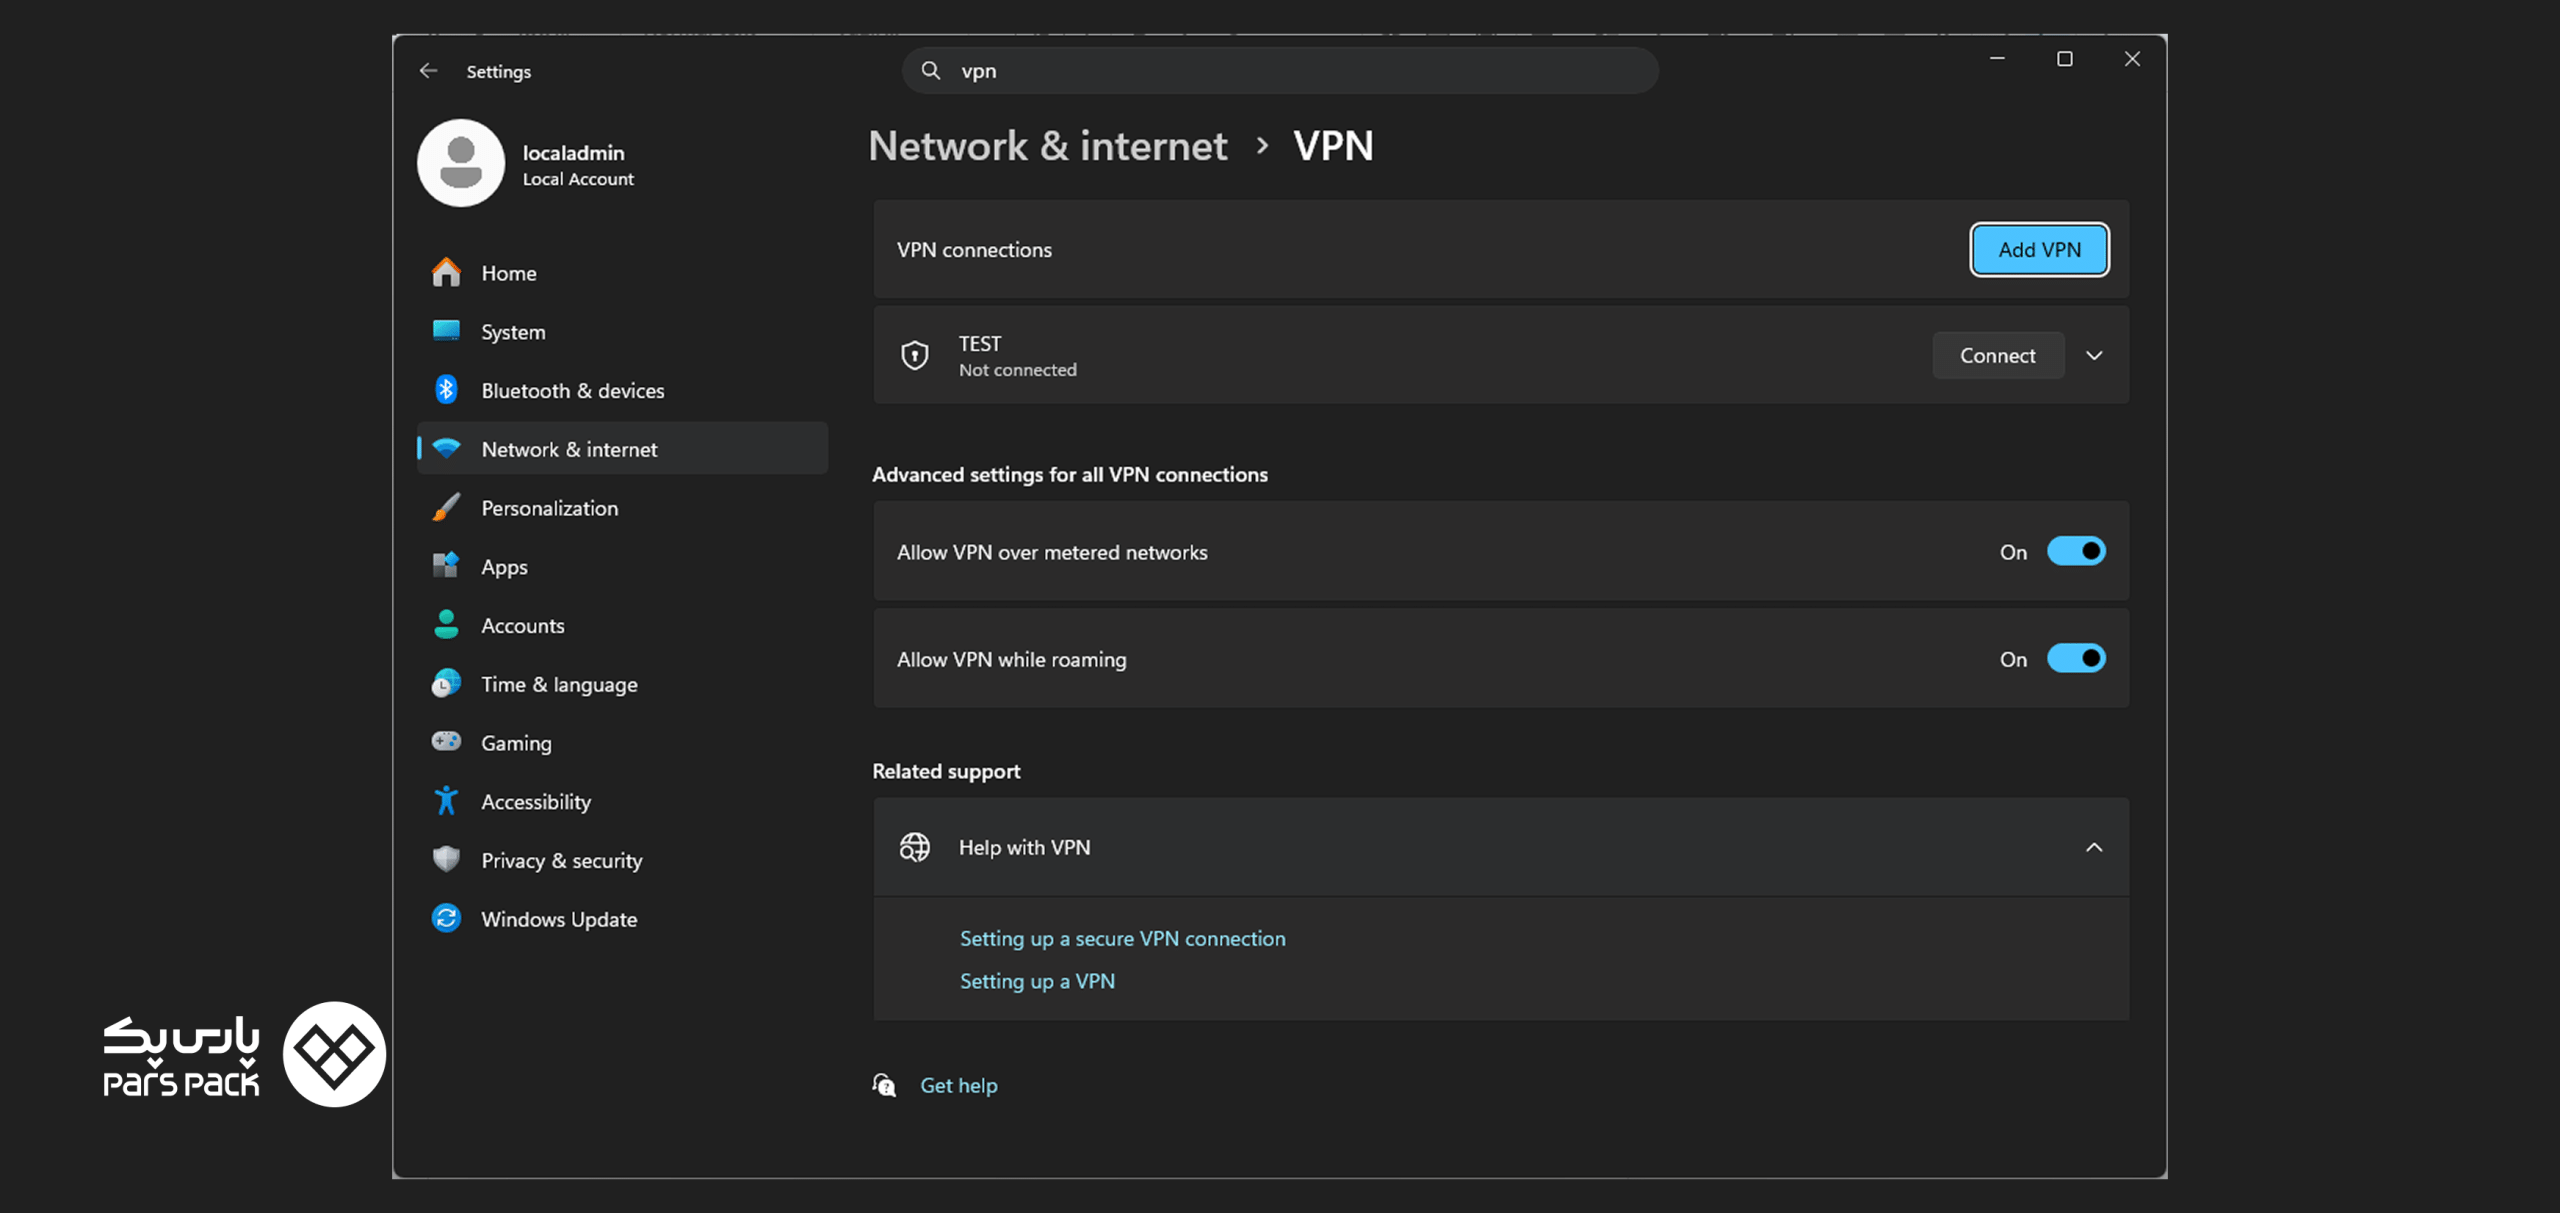This screenshot has height=1213, width=2560.
Task: Click the Windows Update sync icon
Action: click(446, 918)
